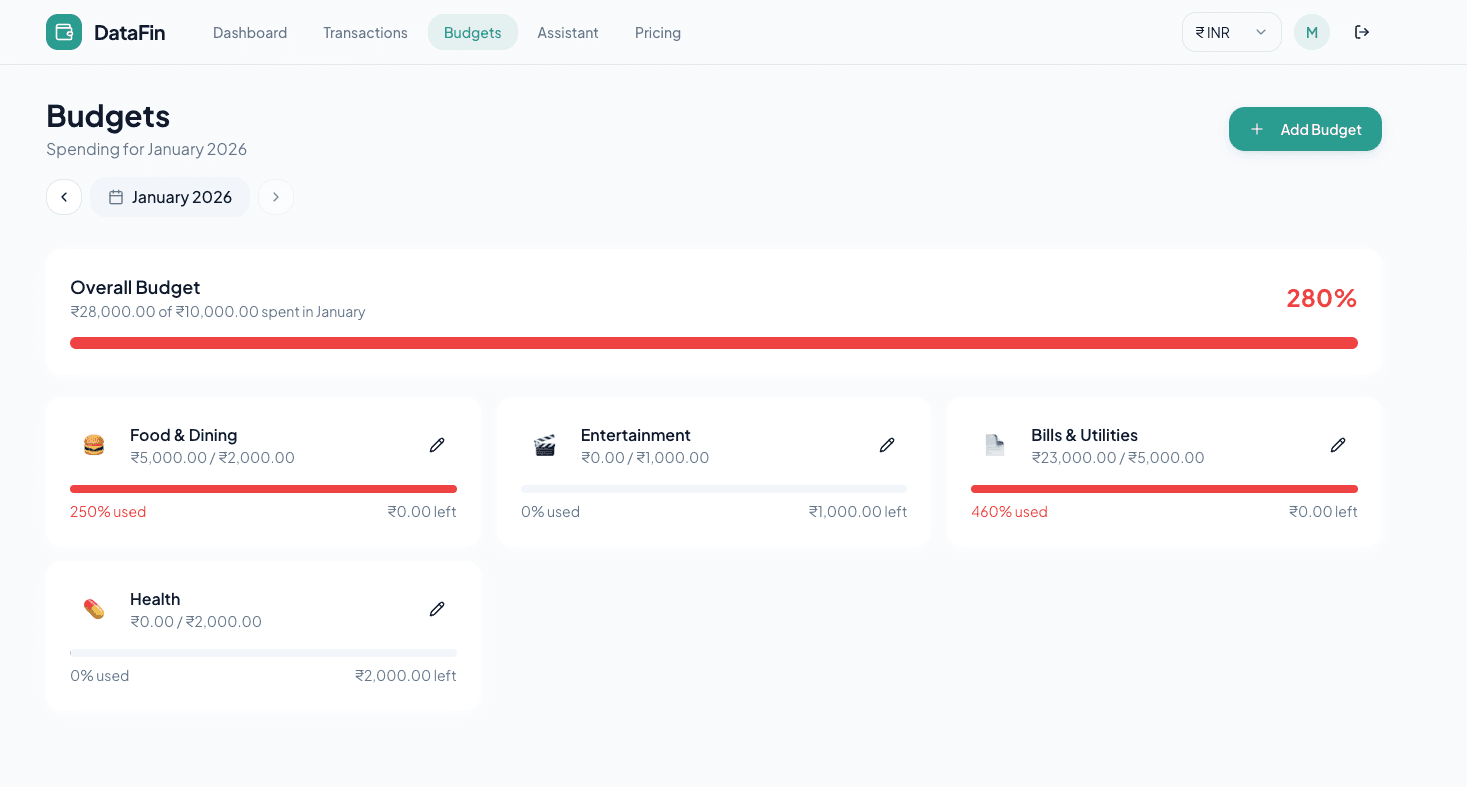
Task: Advance to next month using right chevron
Action: pos(276,197)
